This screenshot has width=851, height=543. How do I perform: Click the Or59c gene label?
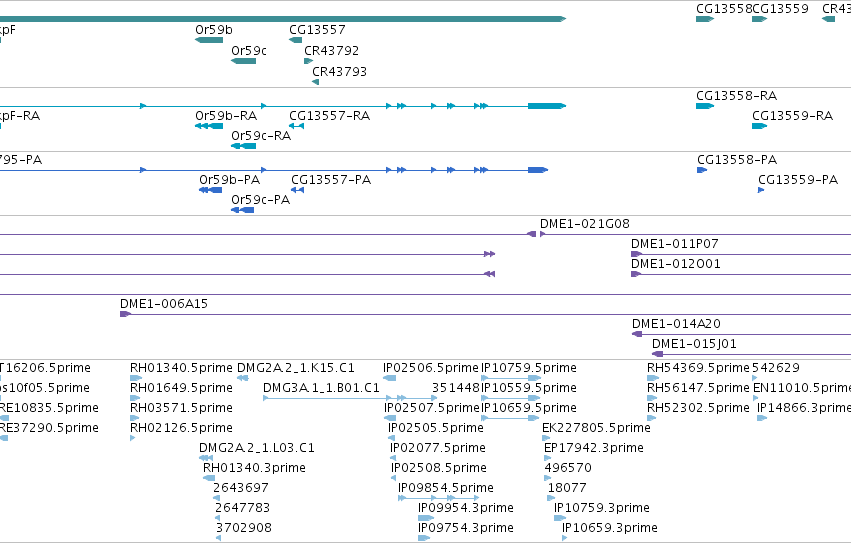249,50
